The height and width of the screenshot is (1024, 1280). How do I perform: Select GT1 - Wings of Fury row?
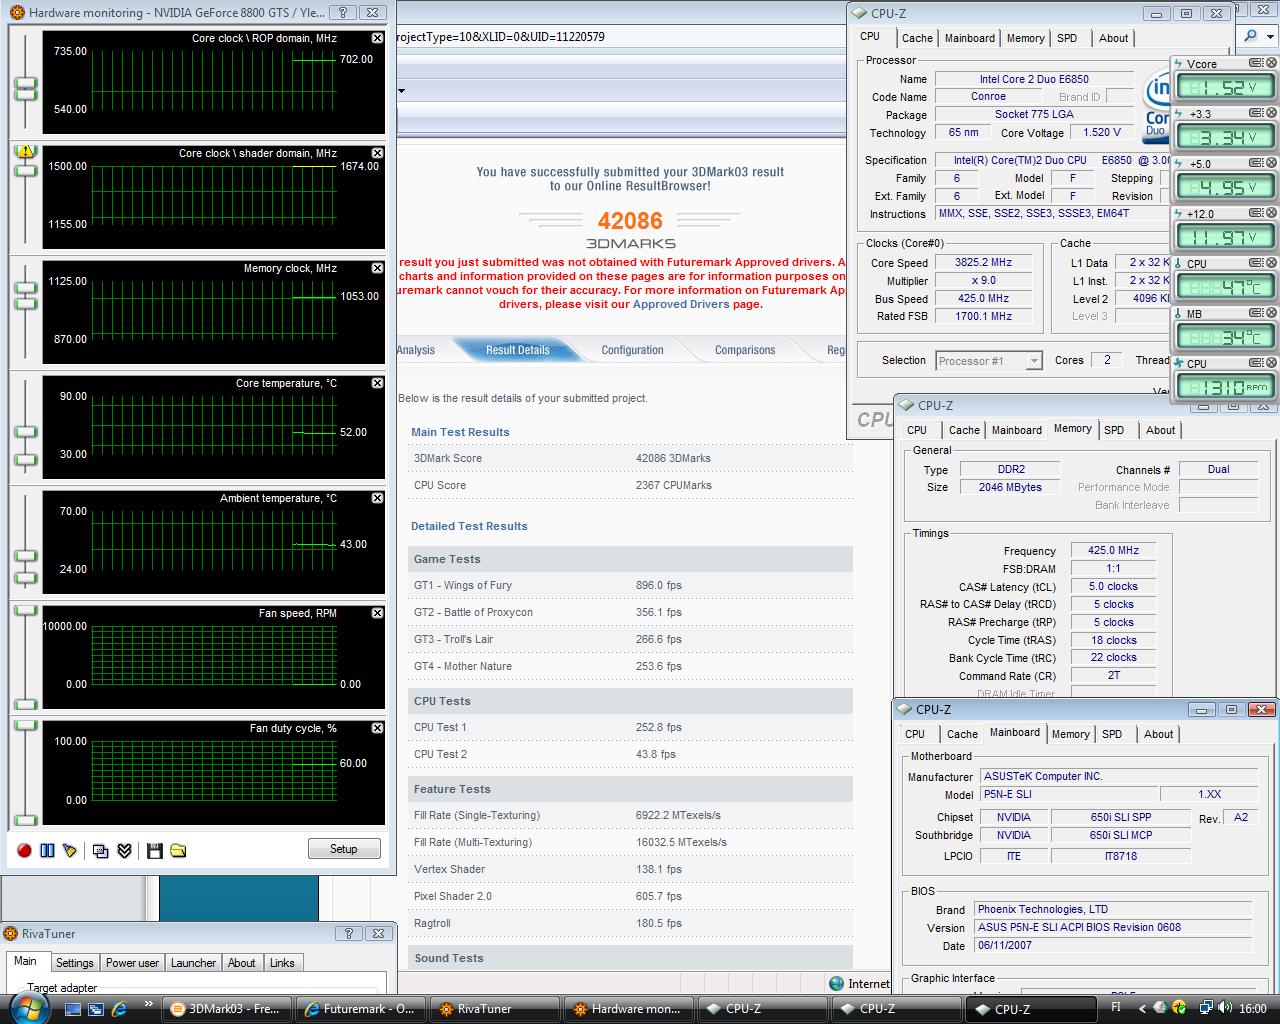[x=630, y=585]
